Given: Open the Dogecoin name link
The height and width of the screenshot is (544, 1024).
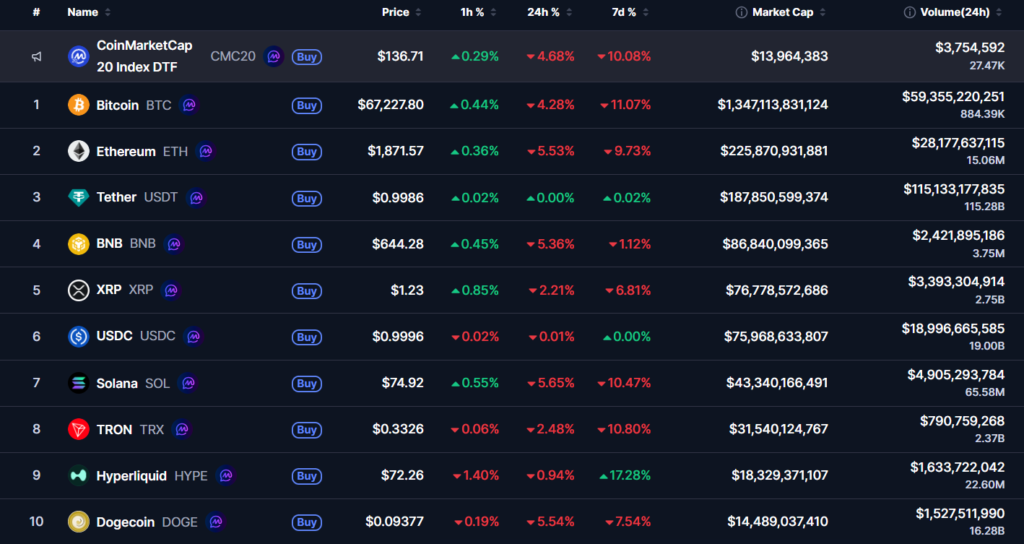Looking at the screenshot, I should click(125, 522).
